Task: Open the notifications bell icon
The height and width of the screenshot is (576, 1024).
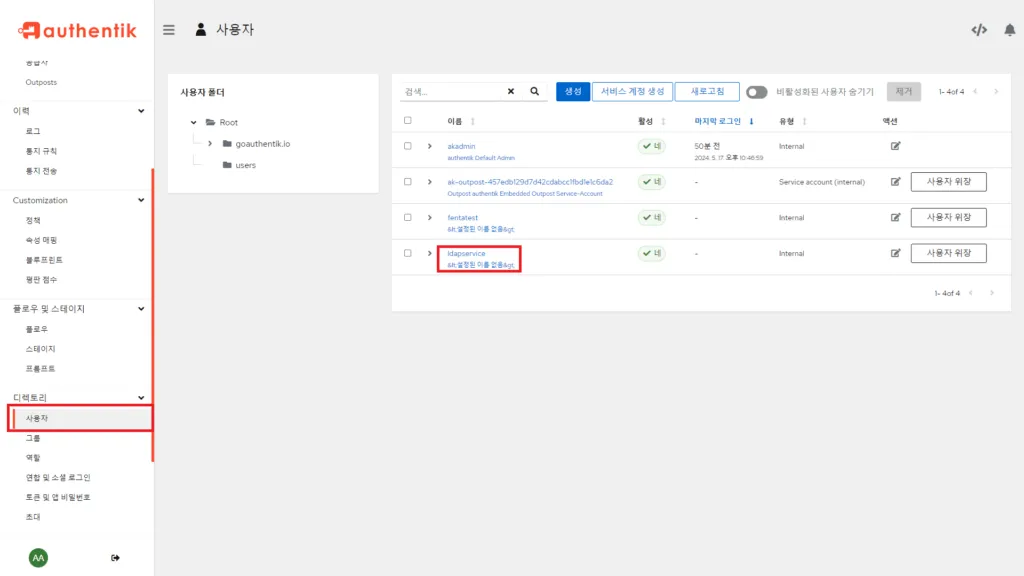Action: pyautogui.click(x=1009, y=30)
